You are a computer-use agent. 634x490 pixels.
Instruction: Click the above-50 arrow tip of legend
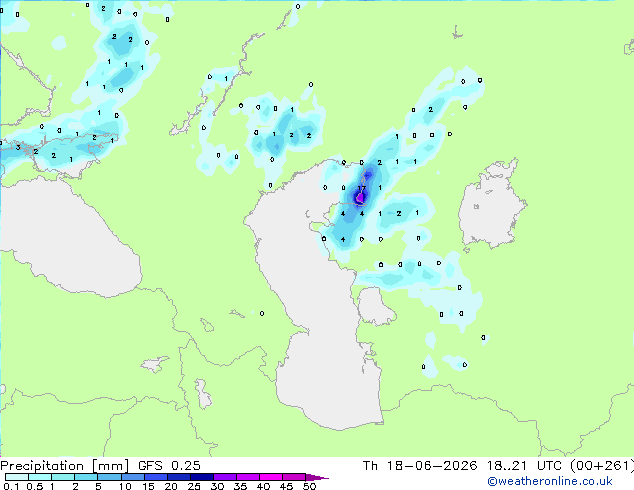pos(317,477)
